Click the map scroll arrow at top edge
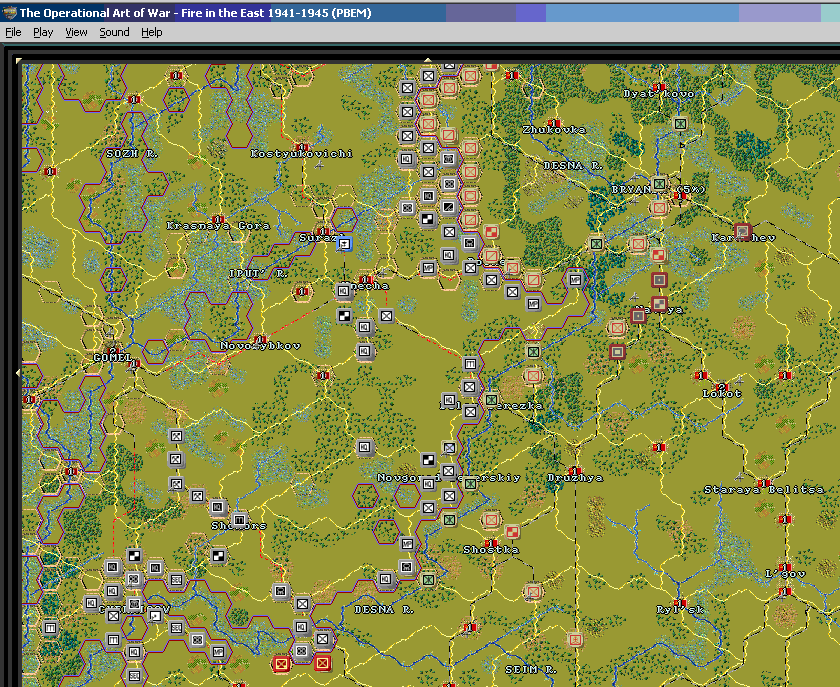840x687 pixels. pos(428,60)
